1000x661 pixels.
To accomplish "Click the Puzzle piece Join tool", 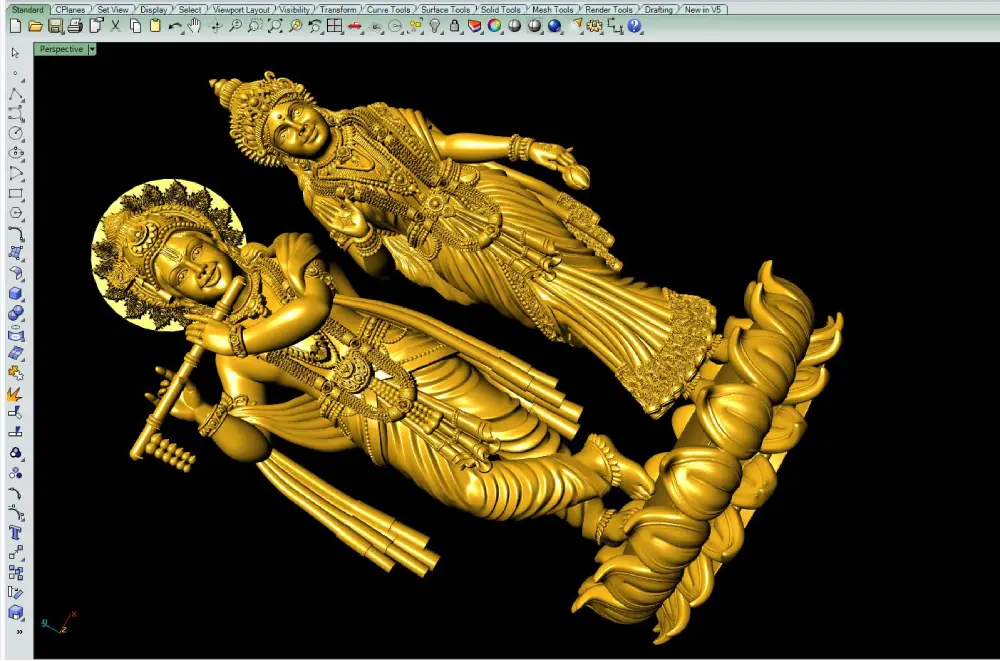I will click(15, 373).
